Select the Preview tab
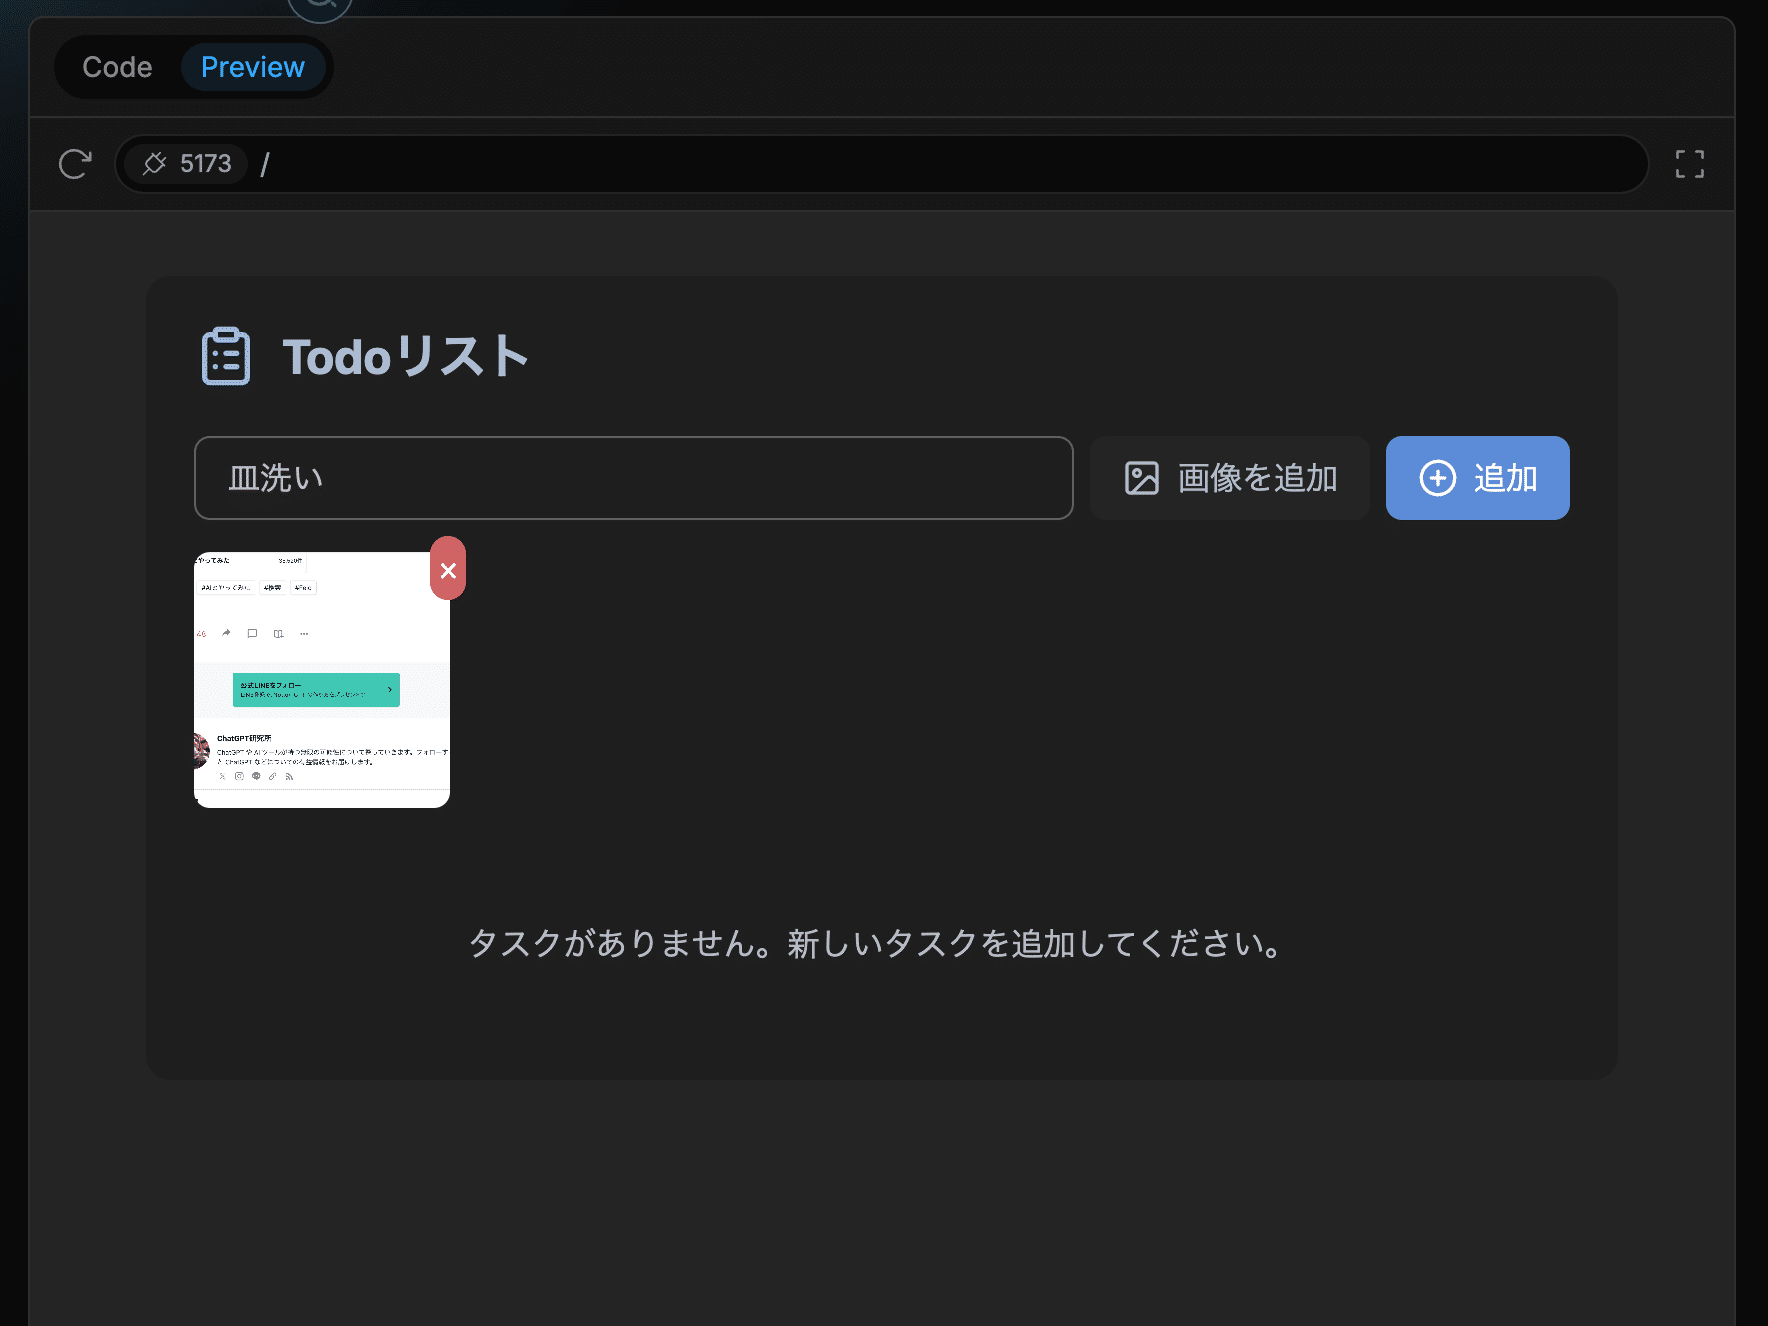 tap(252, 67)
